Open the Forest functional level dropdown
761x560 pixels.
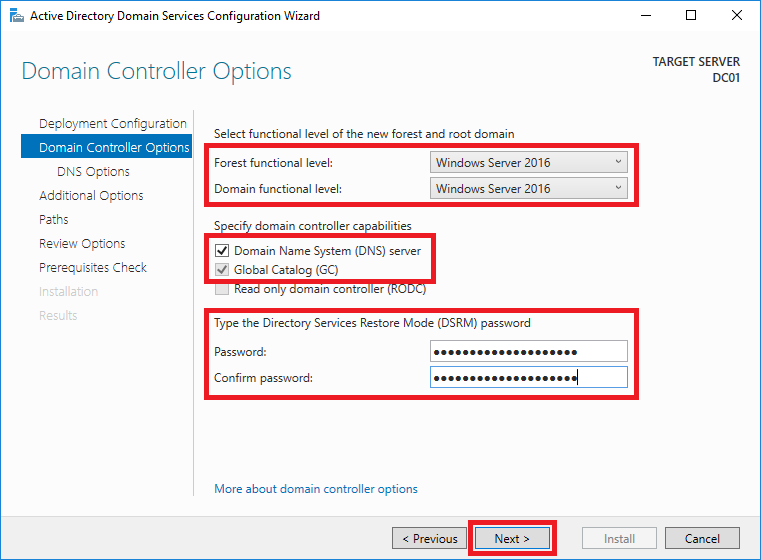[529, 163]
